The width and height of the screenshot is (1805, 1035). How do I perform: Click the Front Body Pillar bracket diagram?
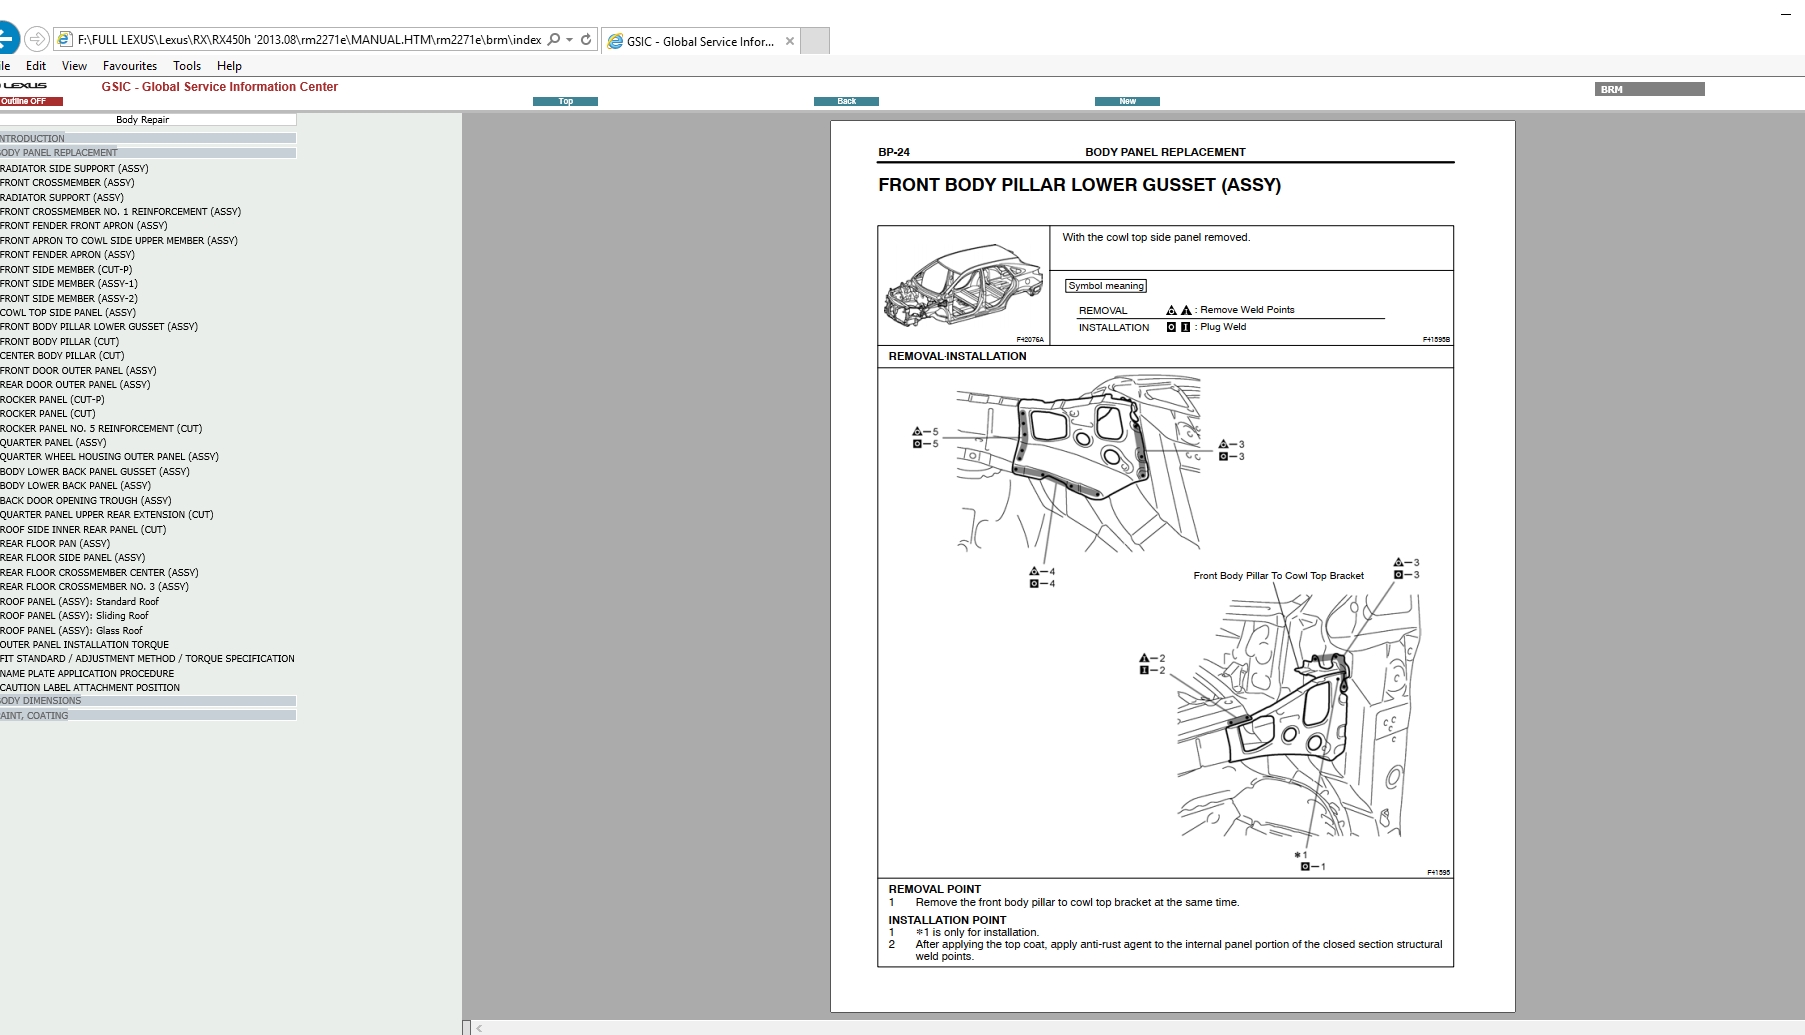coord(1298,715)
